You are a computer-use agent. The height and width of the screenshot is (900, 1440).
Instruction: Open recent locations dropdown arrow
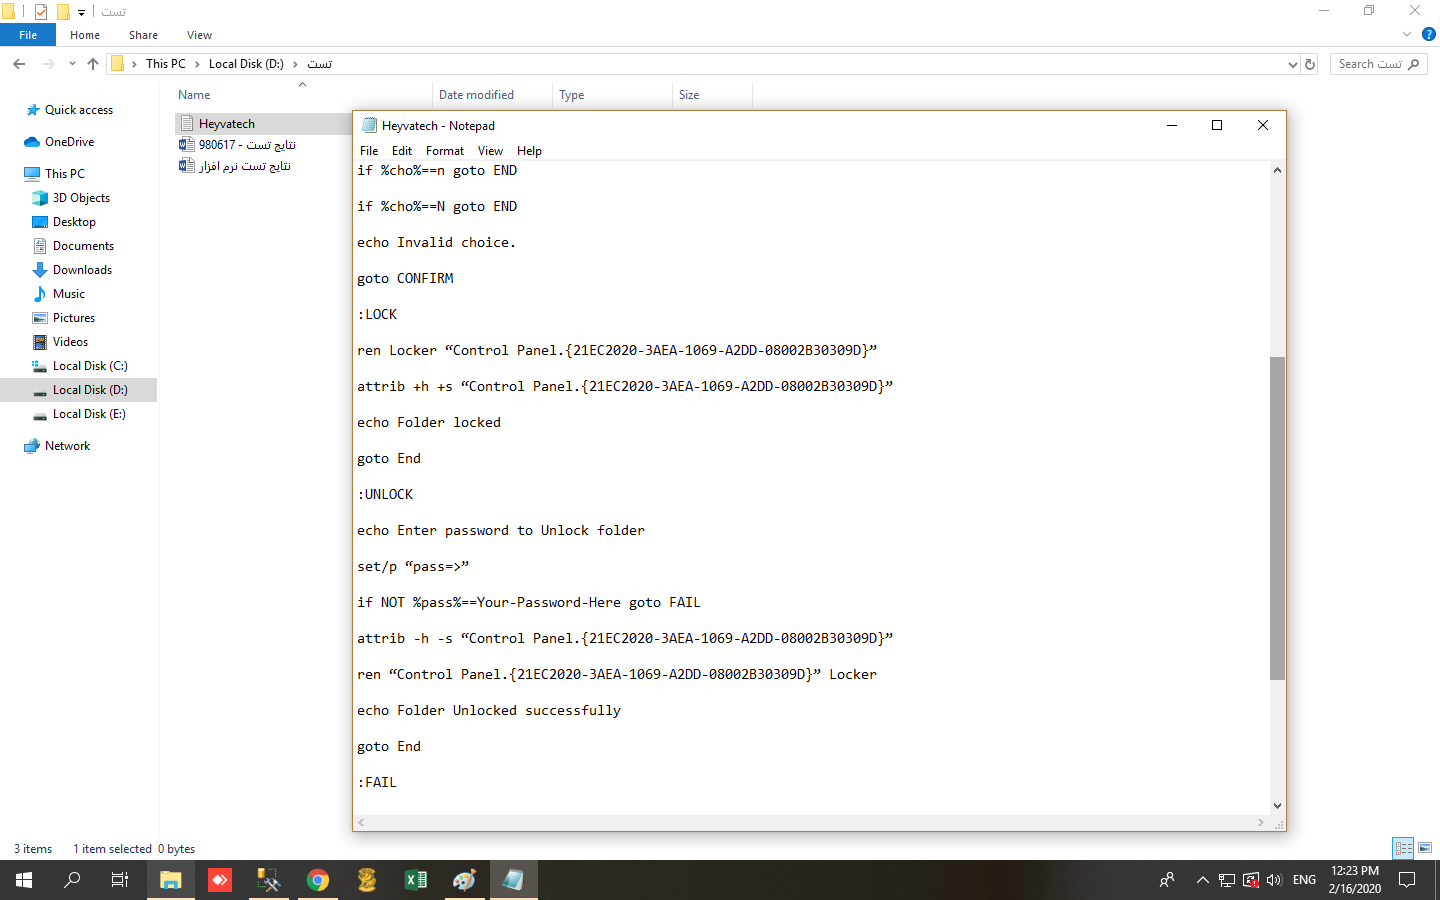click(x=72, y=64)
